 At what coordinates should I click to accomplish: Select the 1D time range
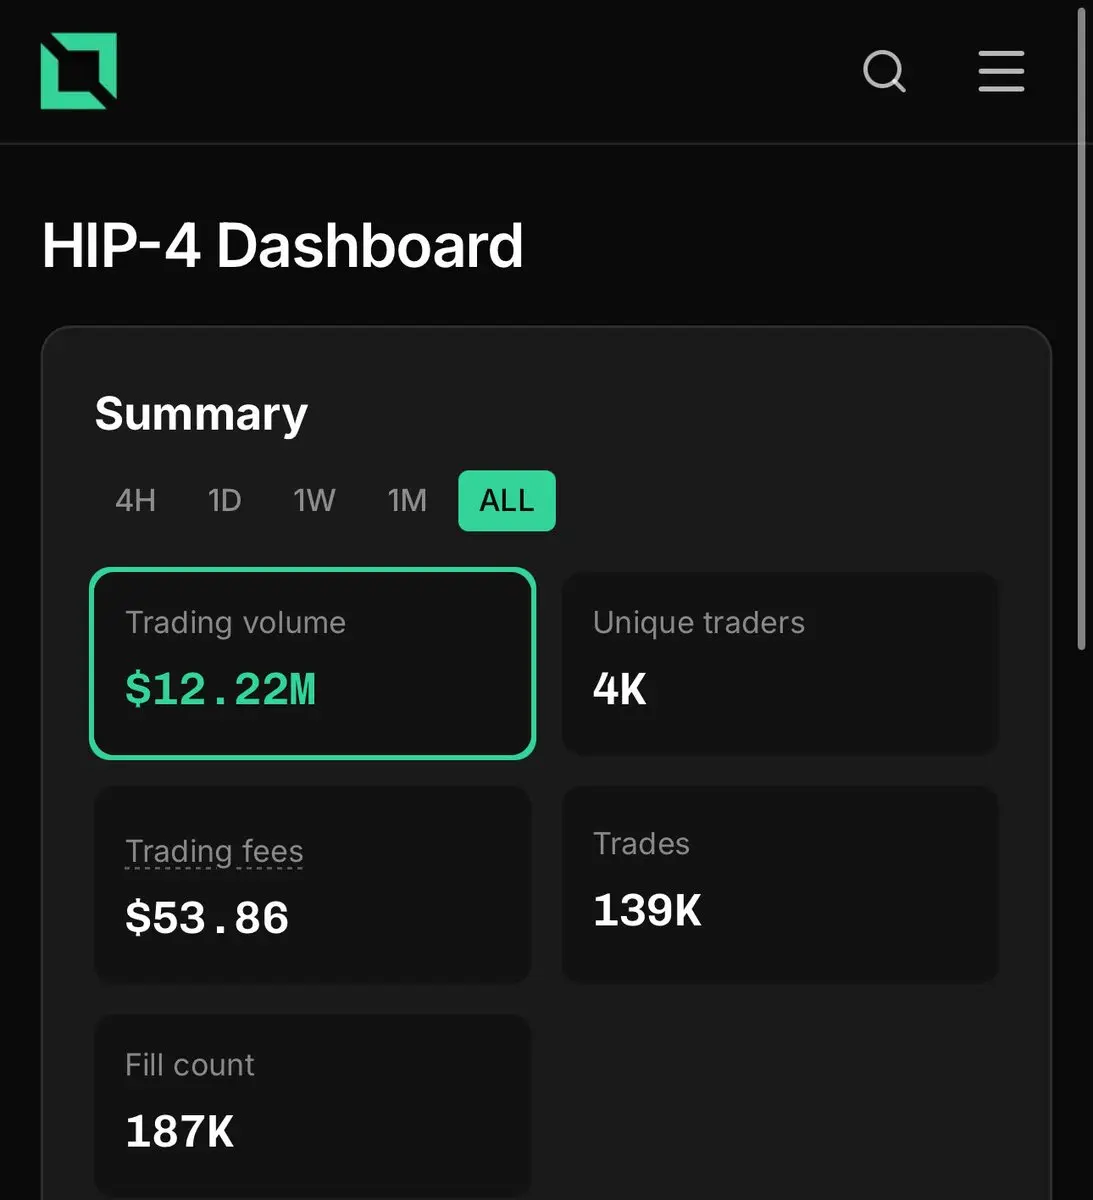[225, 500]
